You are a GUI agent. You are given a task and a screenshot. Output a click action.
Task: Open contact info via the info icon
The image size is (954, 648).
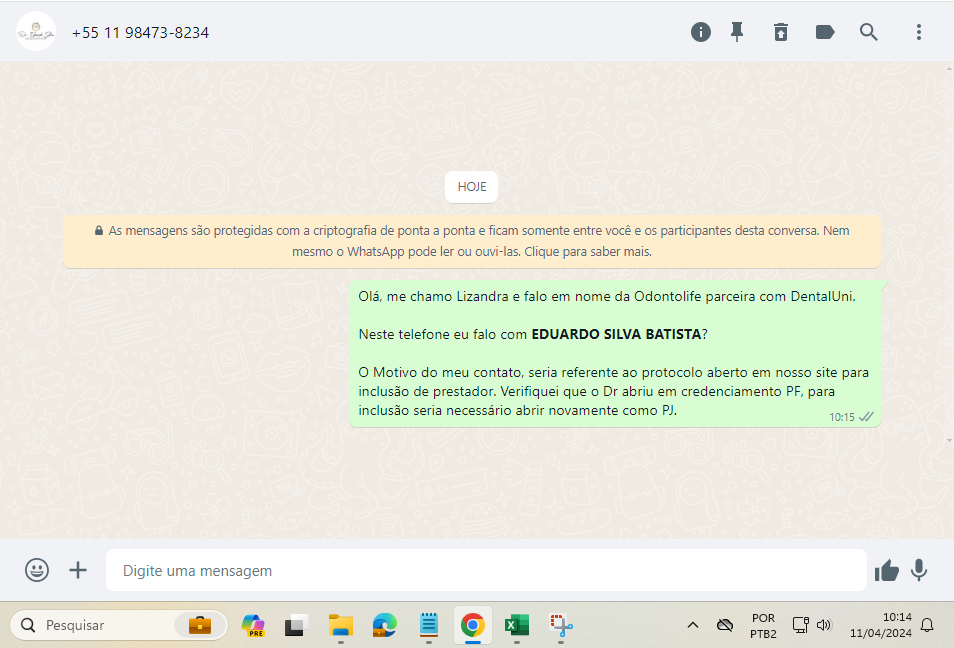pyautogui.click(x=701, y=32)
